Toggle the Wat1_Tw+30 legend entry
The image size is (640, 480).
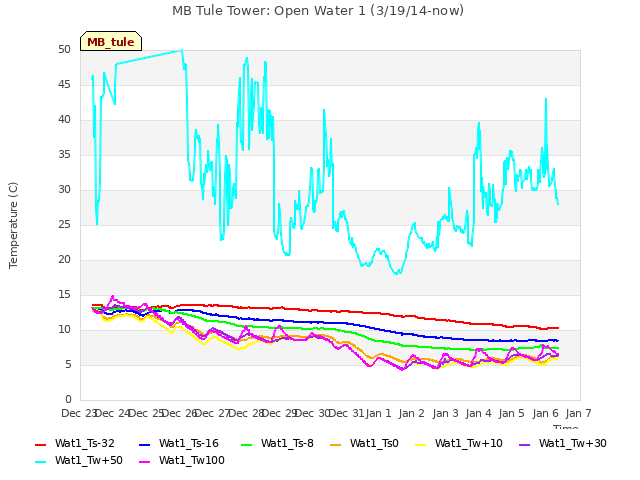562,443
